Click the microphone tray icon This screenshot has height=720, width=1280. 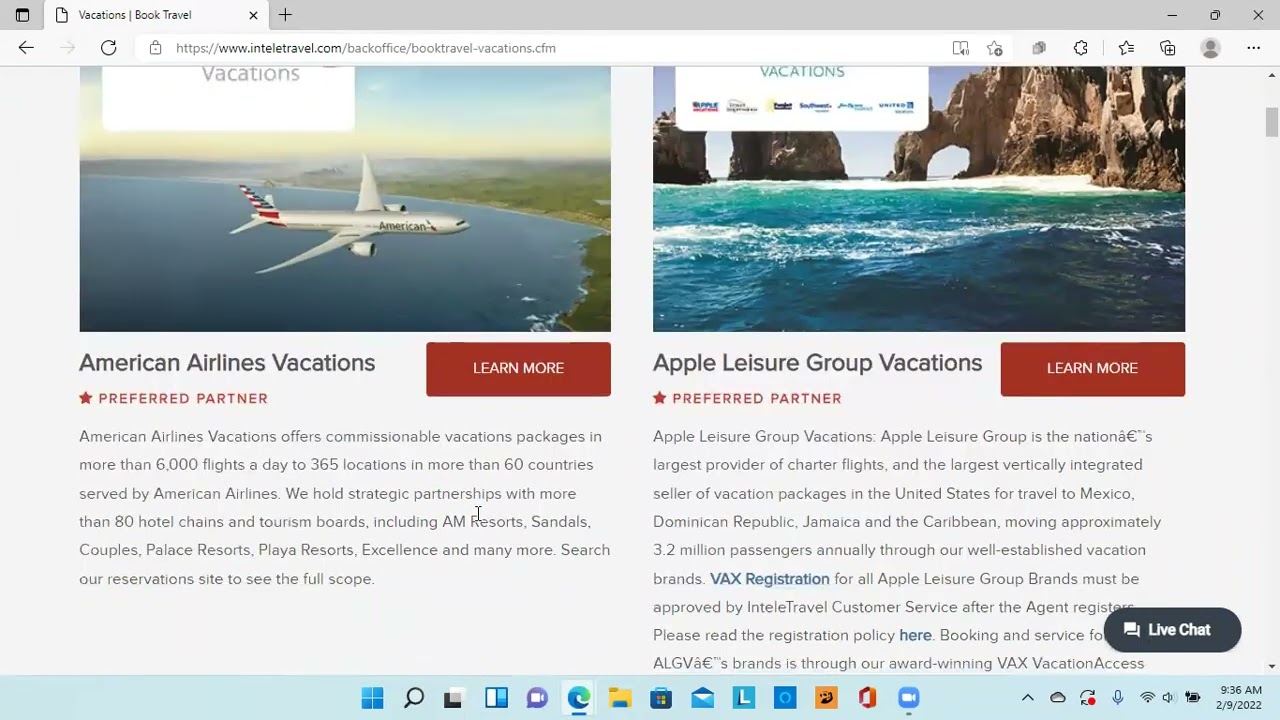(1118, 698)
